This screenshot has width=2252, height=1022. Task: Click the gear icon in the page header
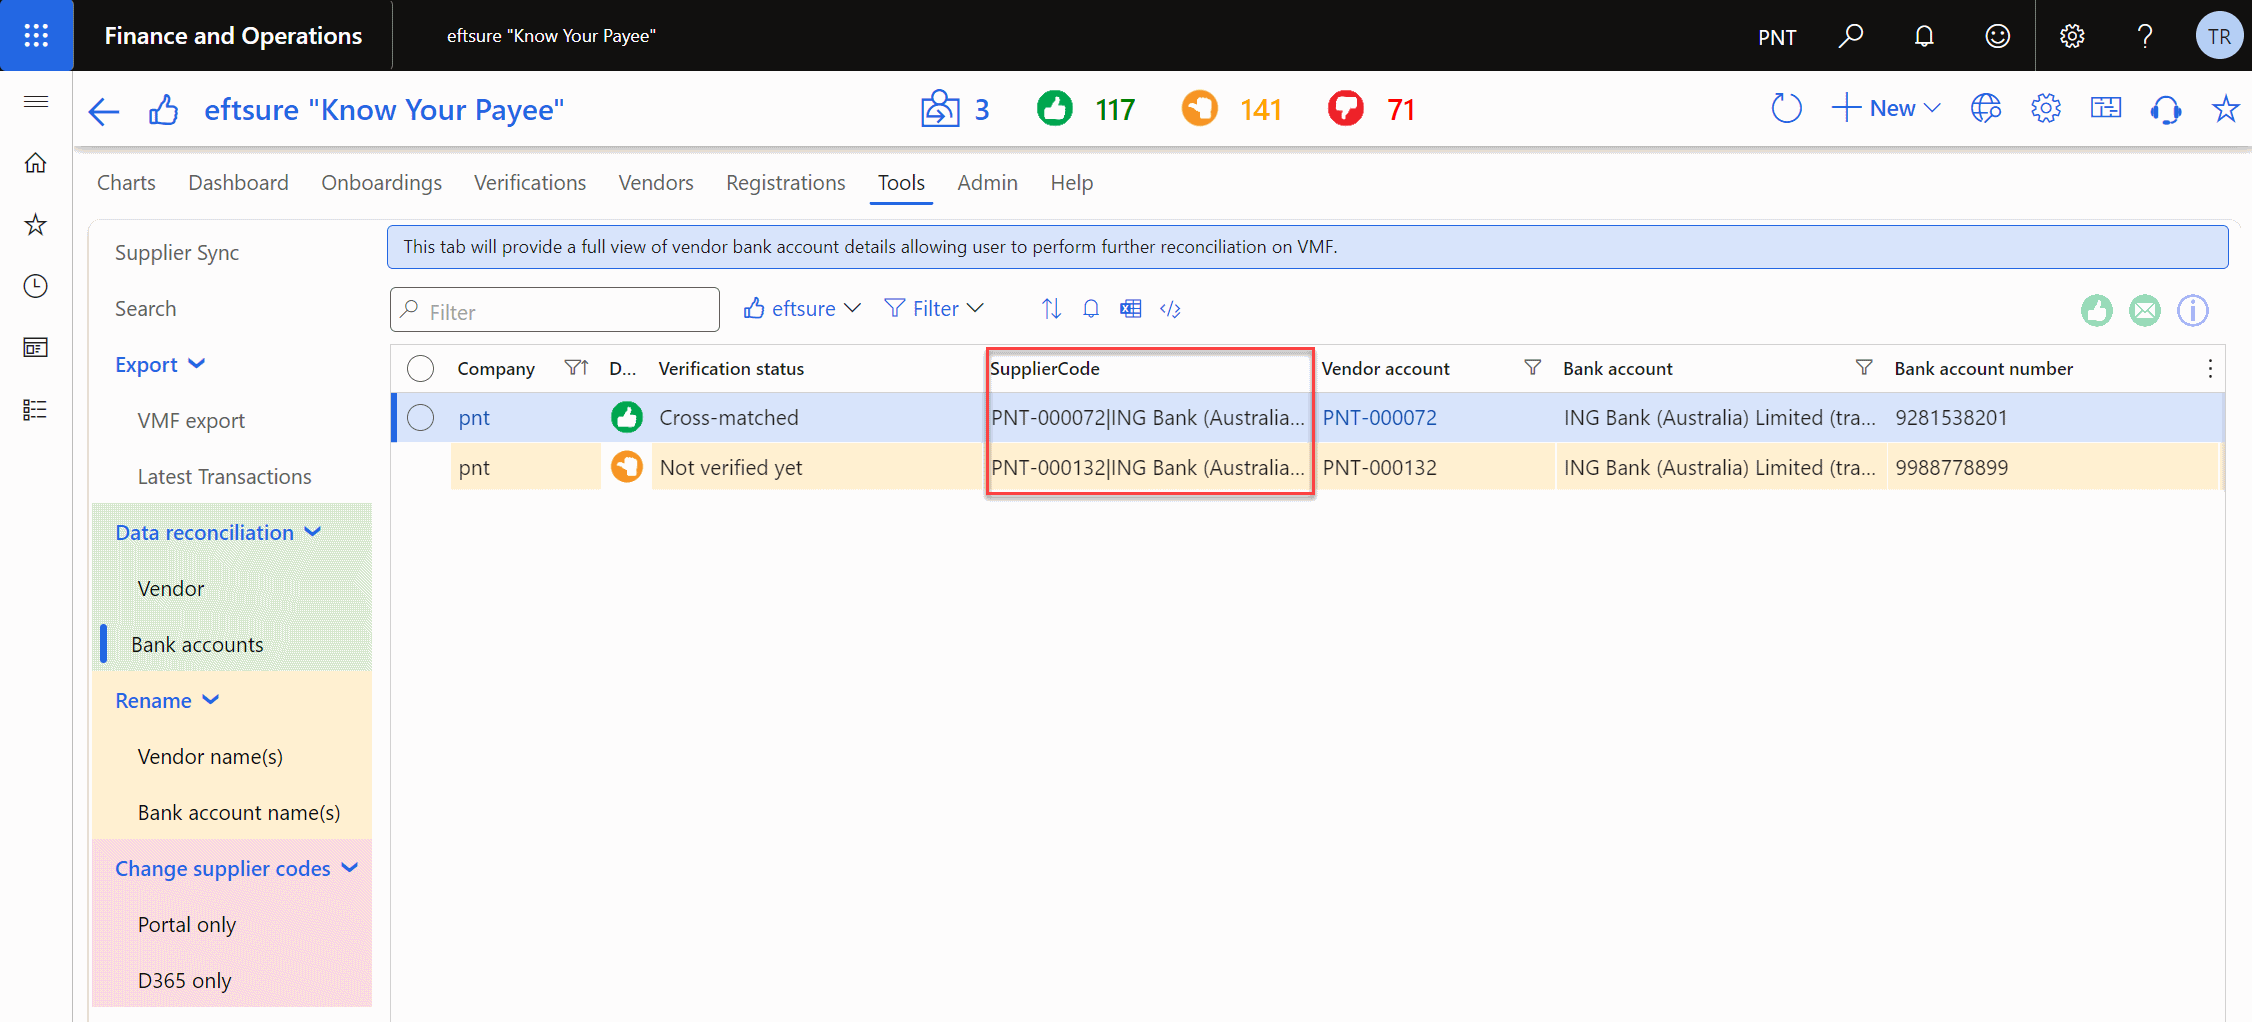[2046, 108]
